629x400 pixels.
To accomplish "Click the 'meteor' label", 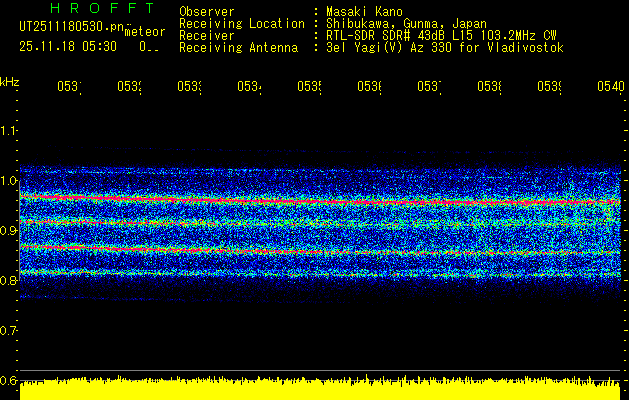I will (144, 31).
